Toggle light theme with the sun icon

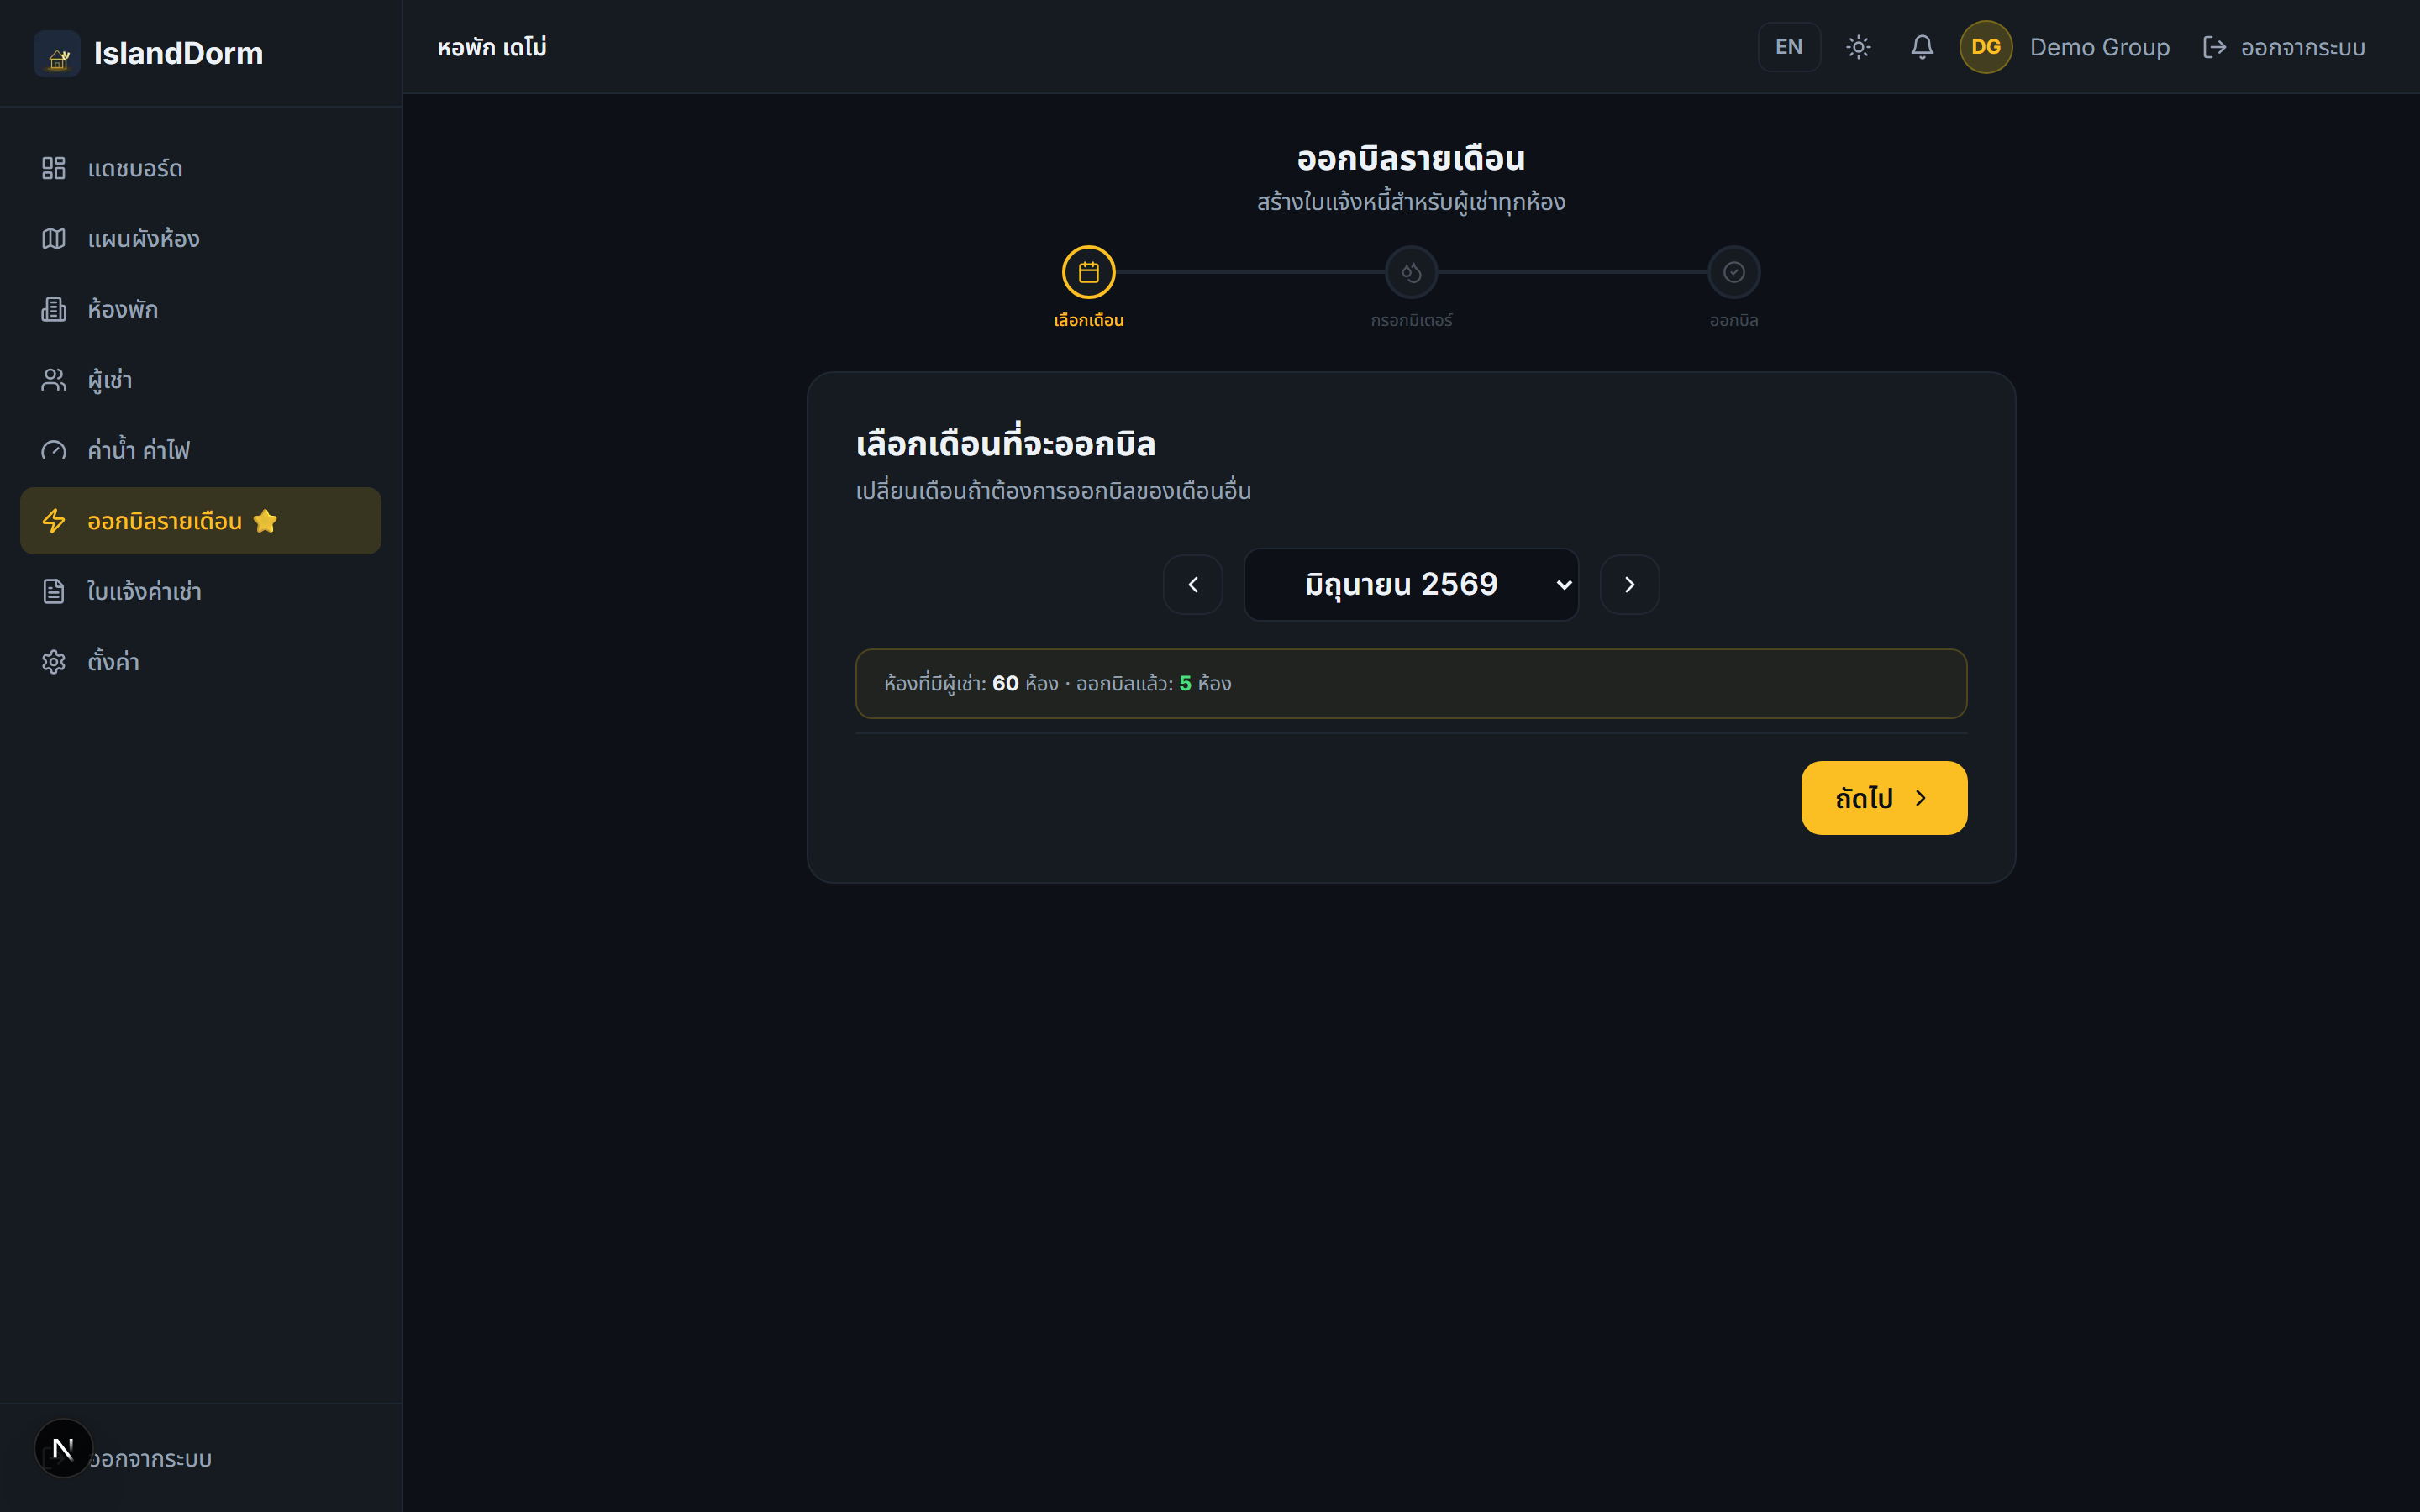[1858, 47]
